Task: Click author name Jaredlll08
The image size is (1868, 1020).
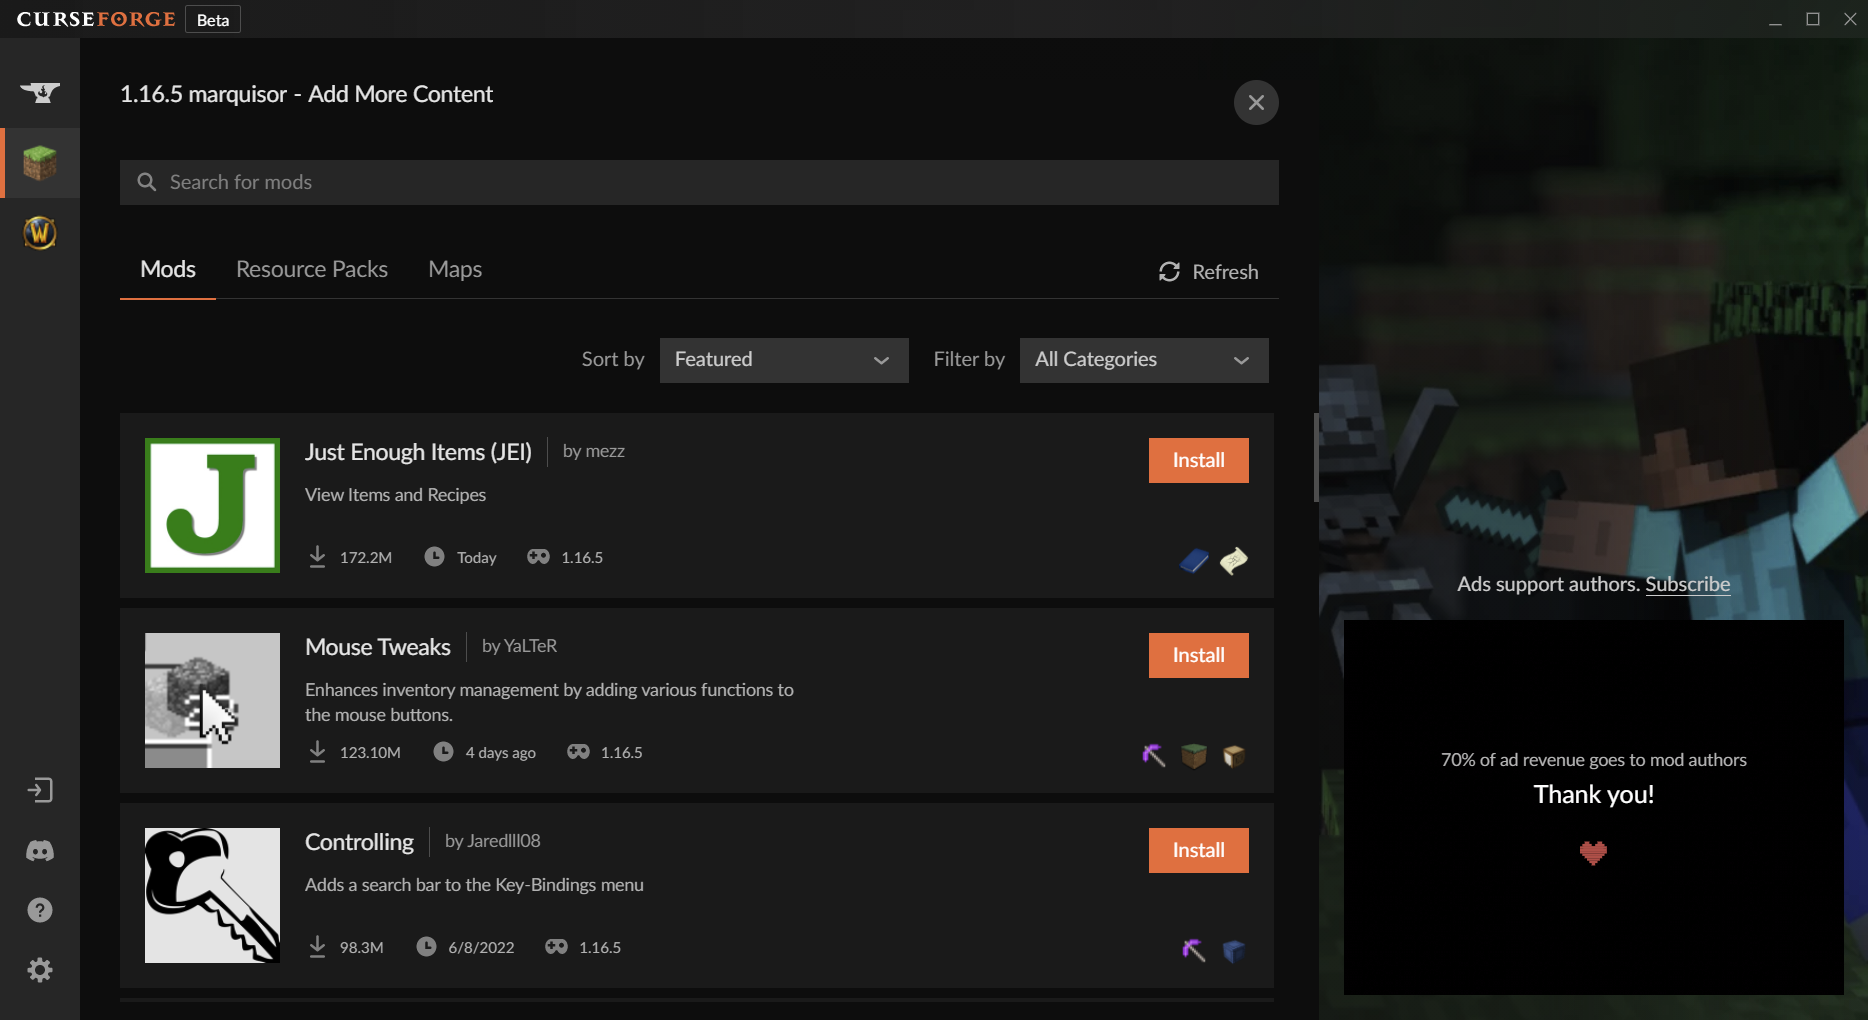Action: point(503,841)
